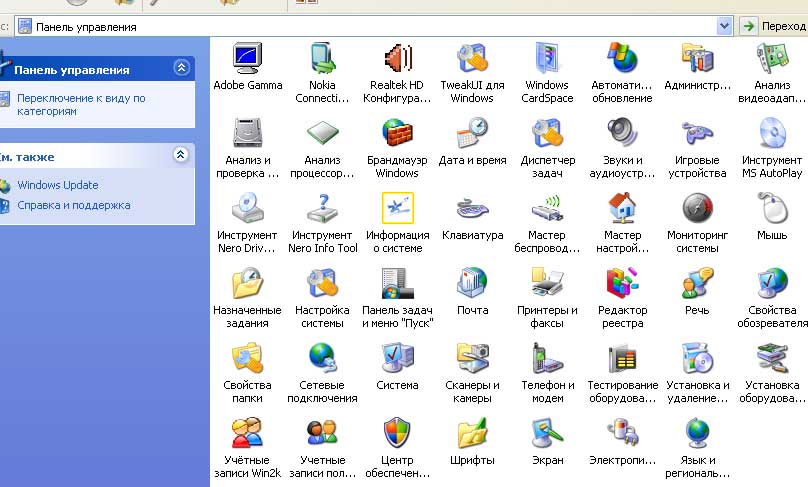
Task: Open the Принтеры и факсы icon
Action: click(x=547, y=284)
